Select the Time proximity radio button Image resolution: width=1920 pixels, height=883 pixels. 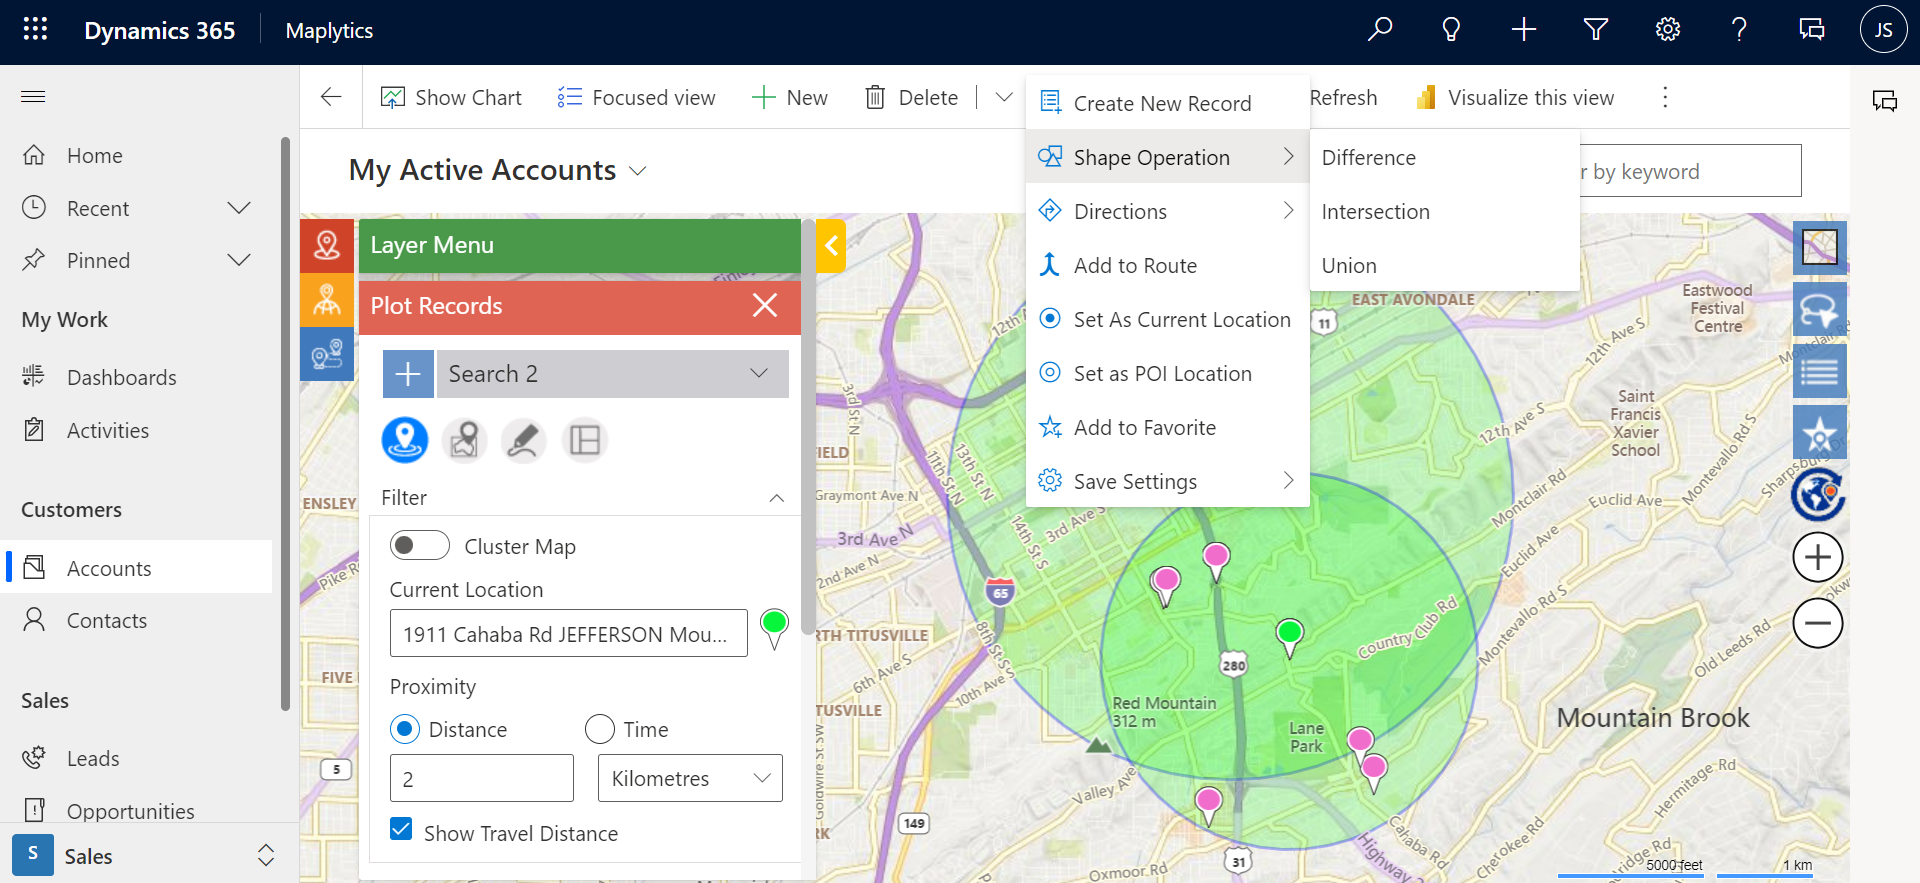click(600, 729)
